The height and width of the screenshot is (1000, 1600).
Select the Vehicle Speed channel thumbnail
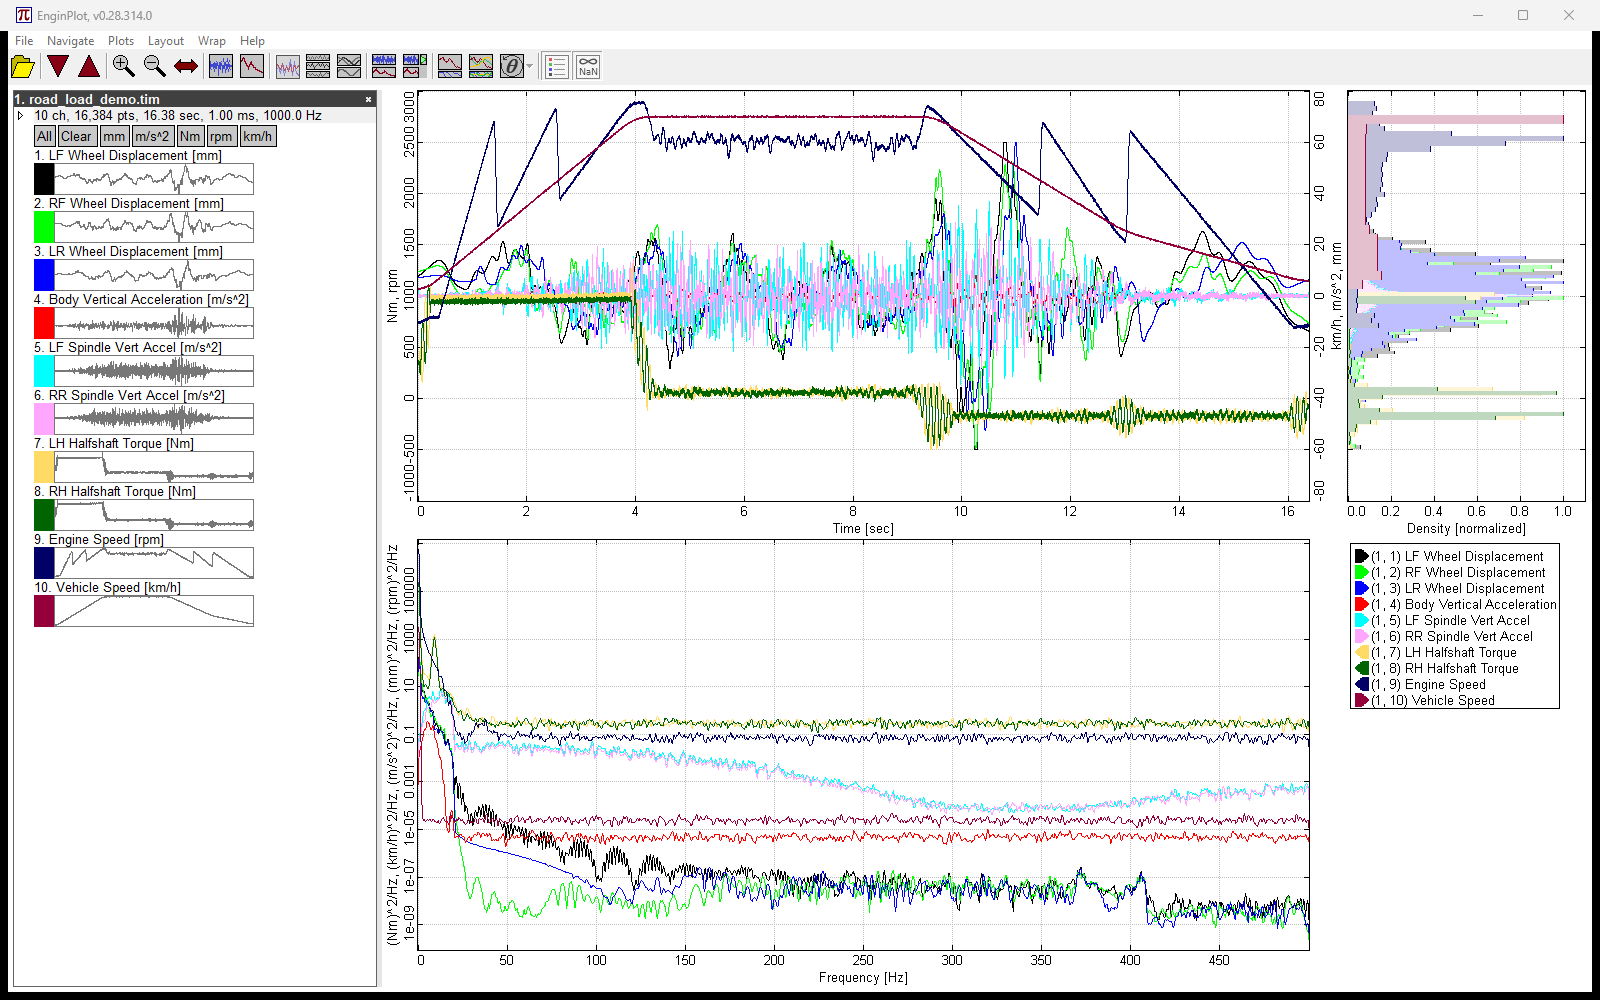[154, 611]
